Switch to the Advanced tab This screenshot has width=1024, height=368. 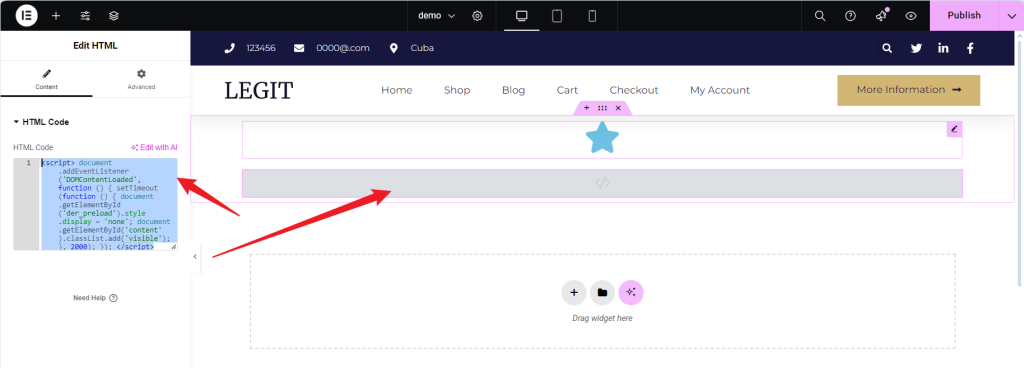pyautogui.click(x=141, y=79)
